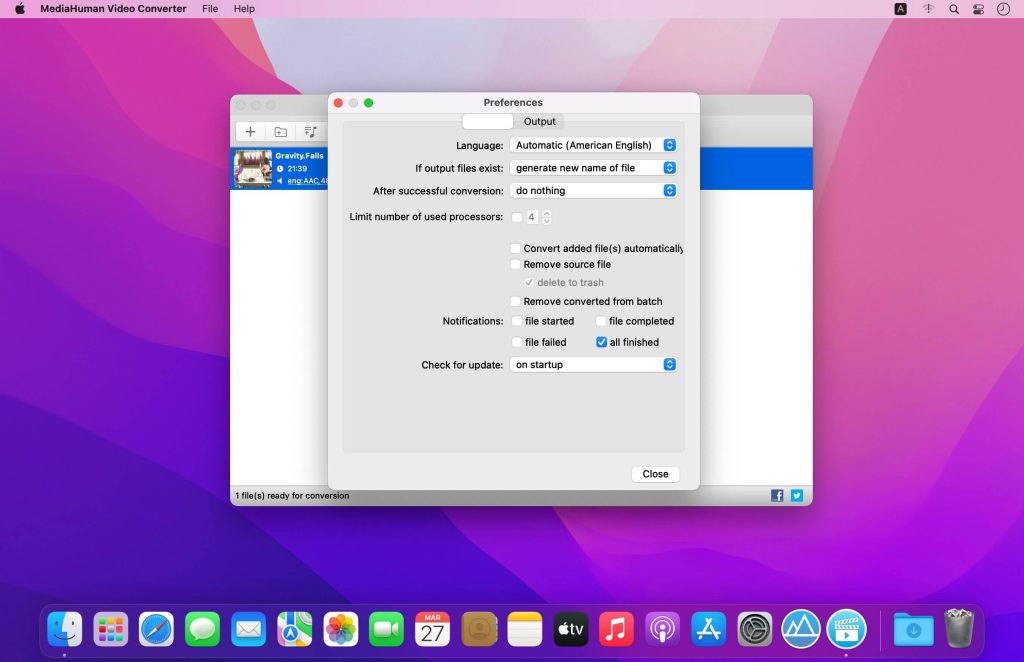Enable Remove source file option
The image size is (1024, 662).
click(x=516, y=264)
